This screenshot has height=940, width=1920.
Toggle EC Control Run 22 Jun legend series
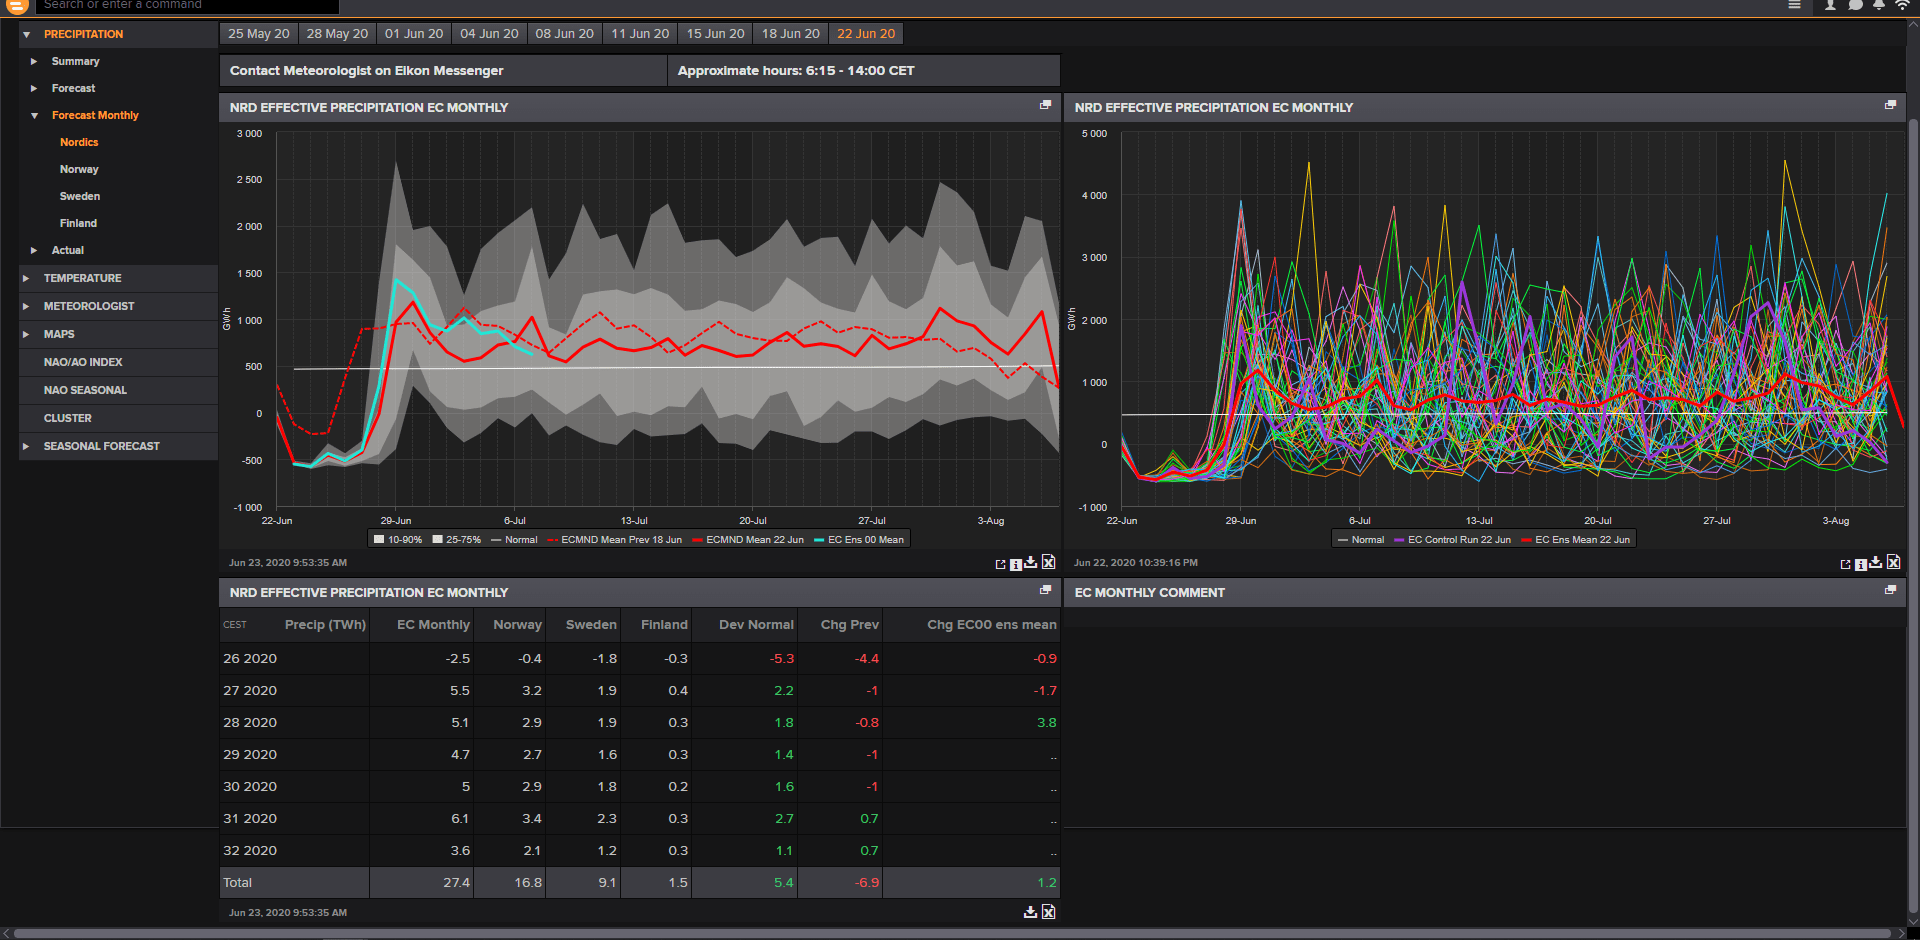click(1452, 540)
